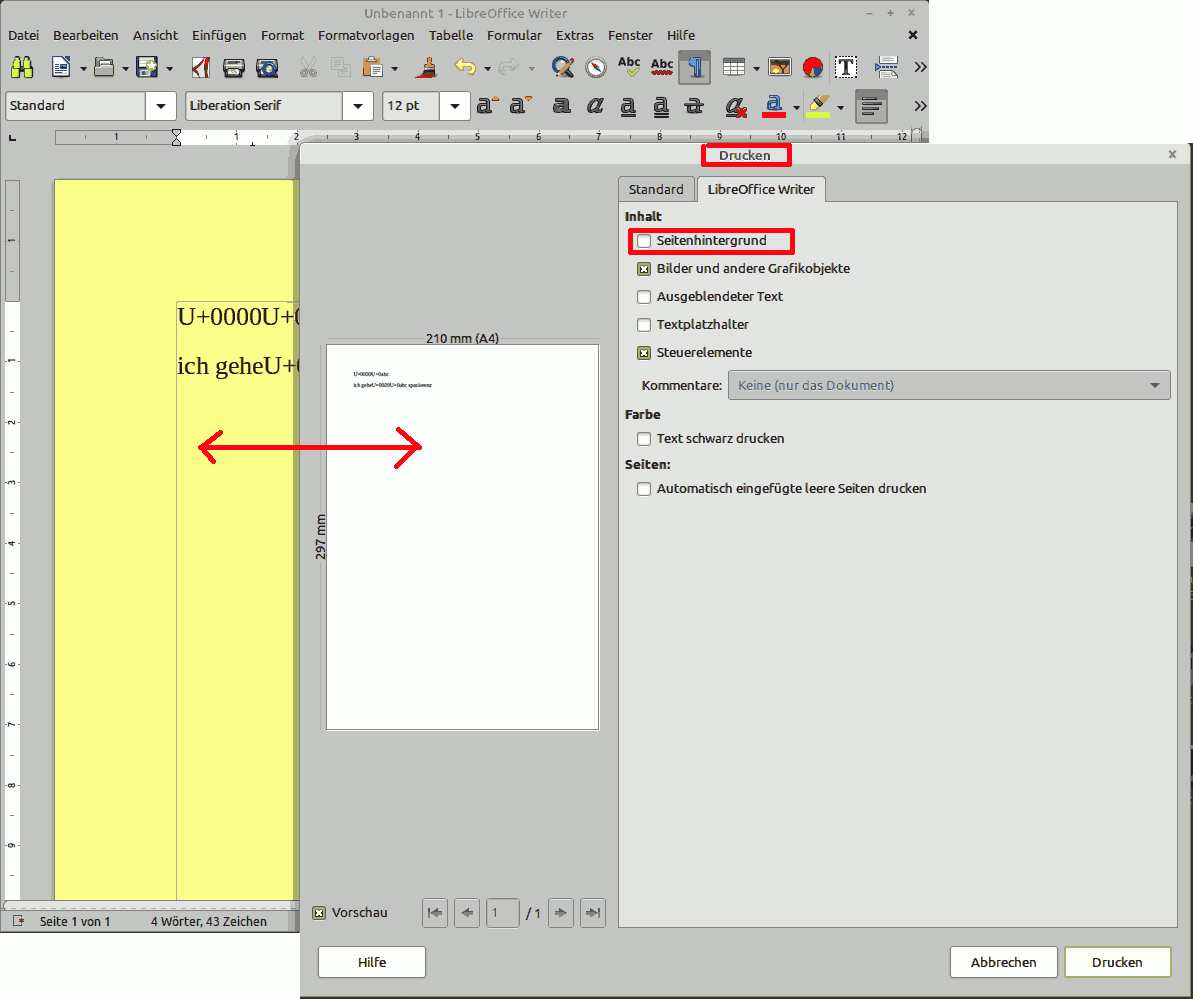Open the Kommentare dropdown
This screenshot has width=1193, height=999.
point(949,386)
